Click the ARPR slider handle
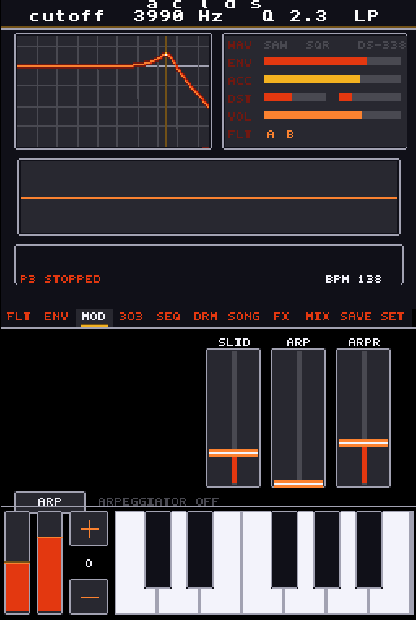The image size is (416, 620). 363,443
